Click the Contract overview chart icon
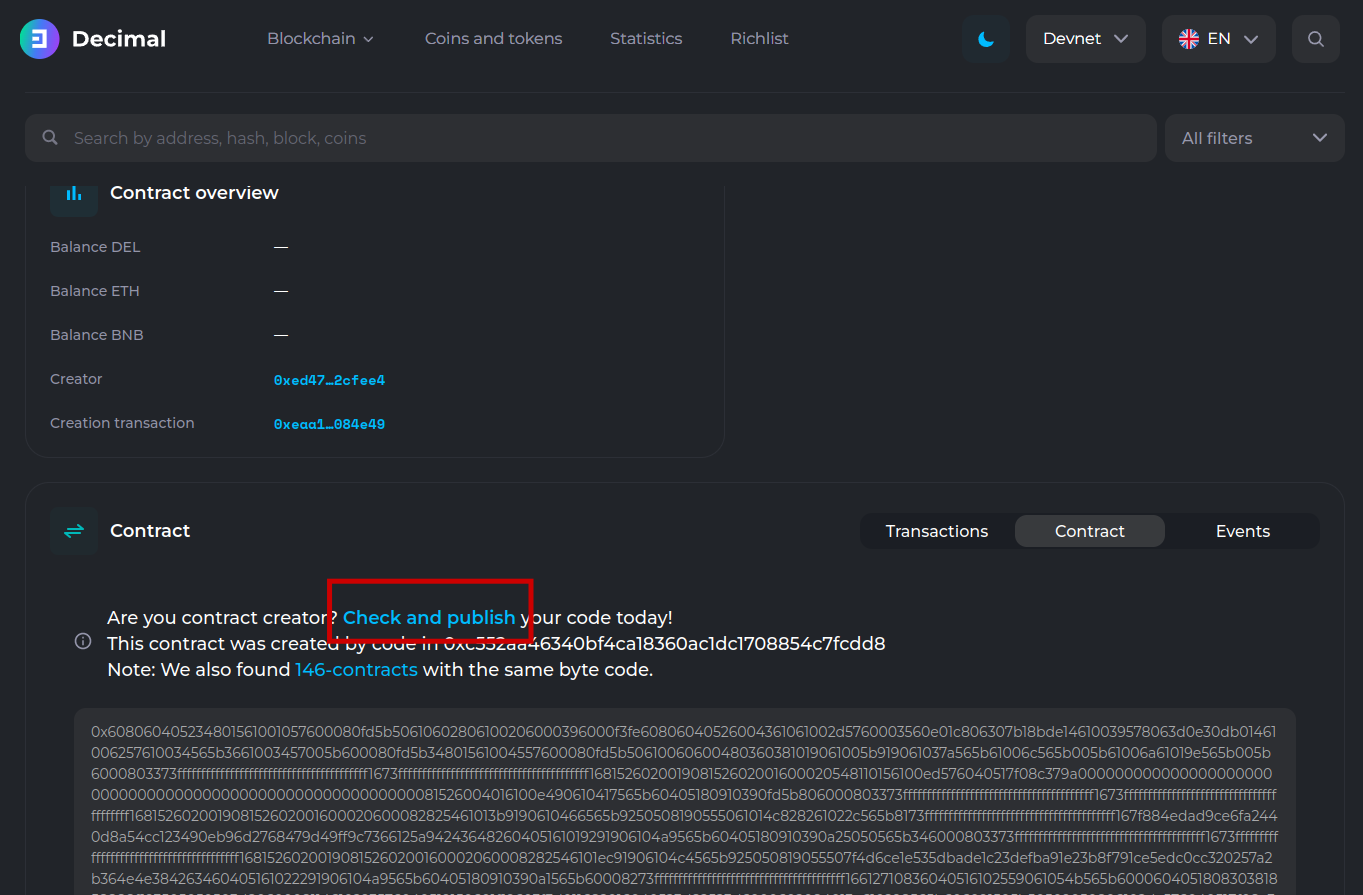Viewport: 1363px width, 895px height. tap(74, 193)
